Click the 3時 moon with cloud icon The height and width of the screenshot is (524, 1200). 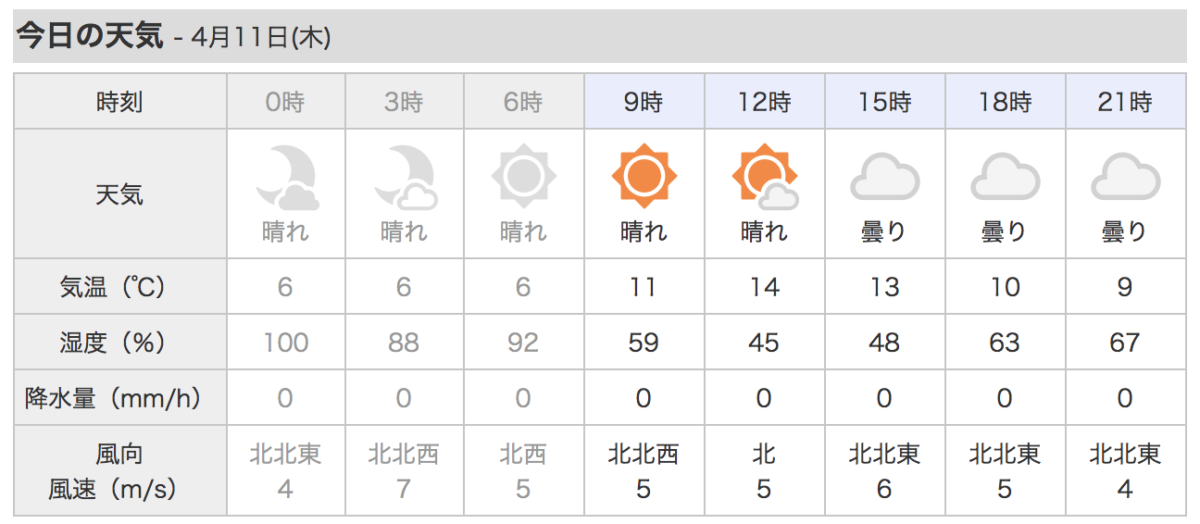tap(404, 178)
